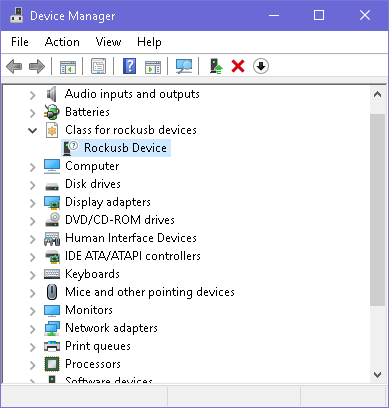Click the scrollbar up arrow

(377, 95)
